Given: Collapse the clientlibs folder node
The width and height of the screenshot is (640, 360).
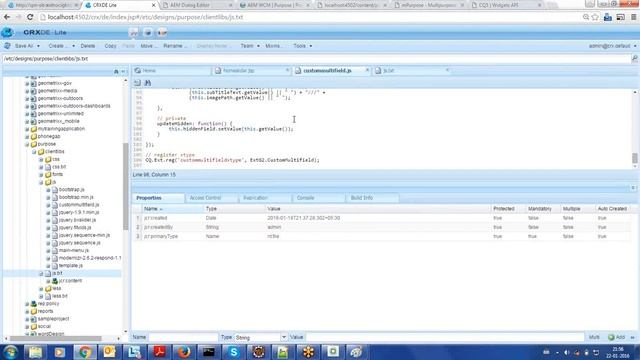Looking at the screenshot, I should click(34, 152).
